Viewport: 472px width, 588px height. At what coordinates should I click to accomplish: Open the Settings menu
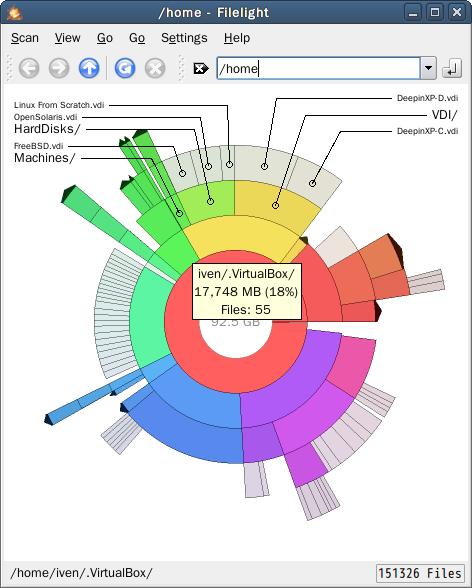[x=184, y=38]
